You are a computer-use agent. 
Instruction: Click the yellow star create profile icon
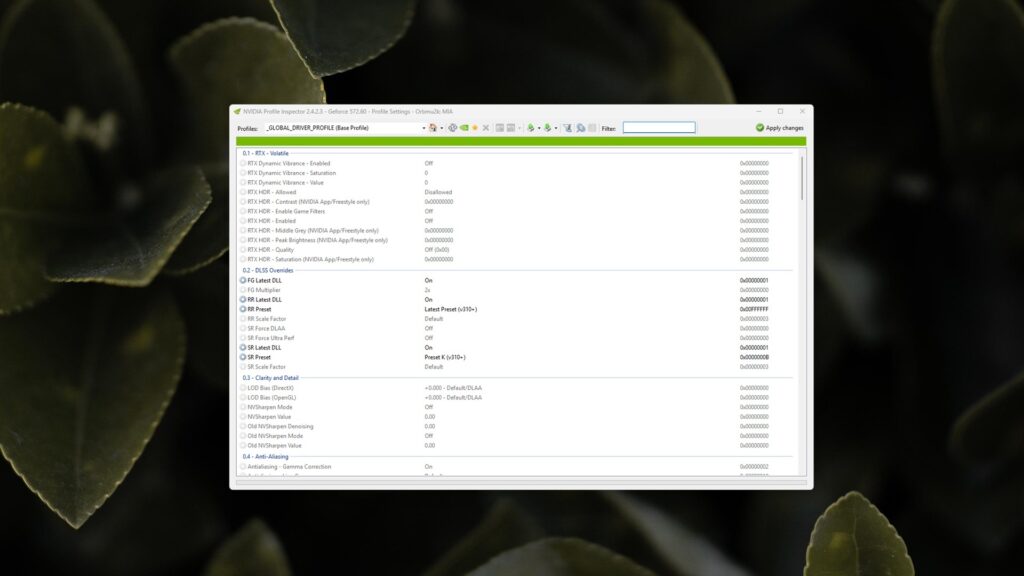click(x=475, y=128)
